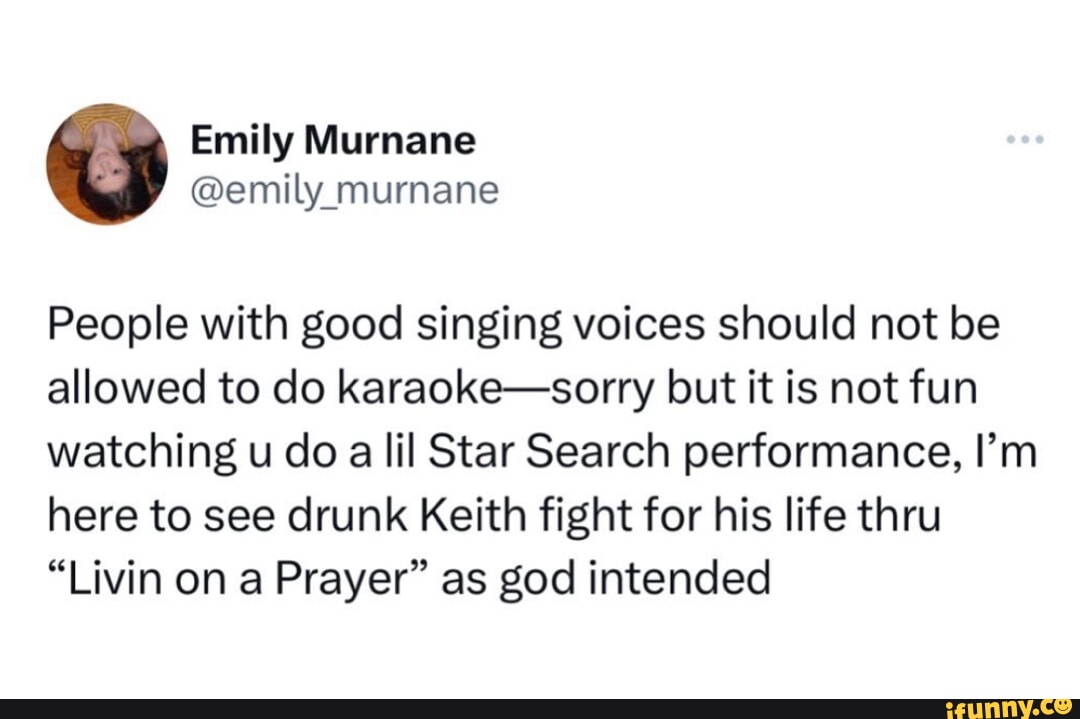Click the ifunny.co watermark logo

point(1008,707)
